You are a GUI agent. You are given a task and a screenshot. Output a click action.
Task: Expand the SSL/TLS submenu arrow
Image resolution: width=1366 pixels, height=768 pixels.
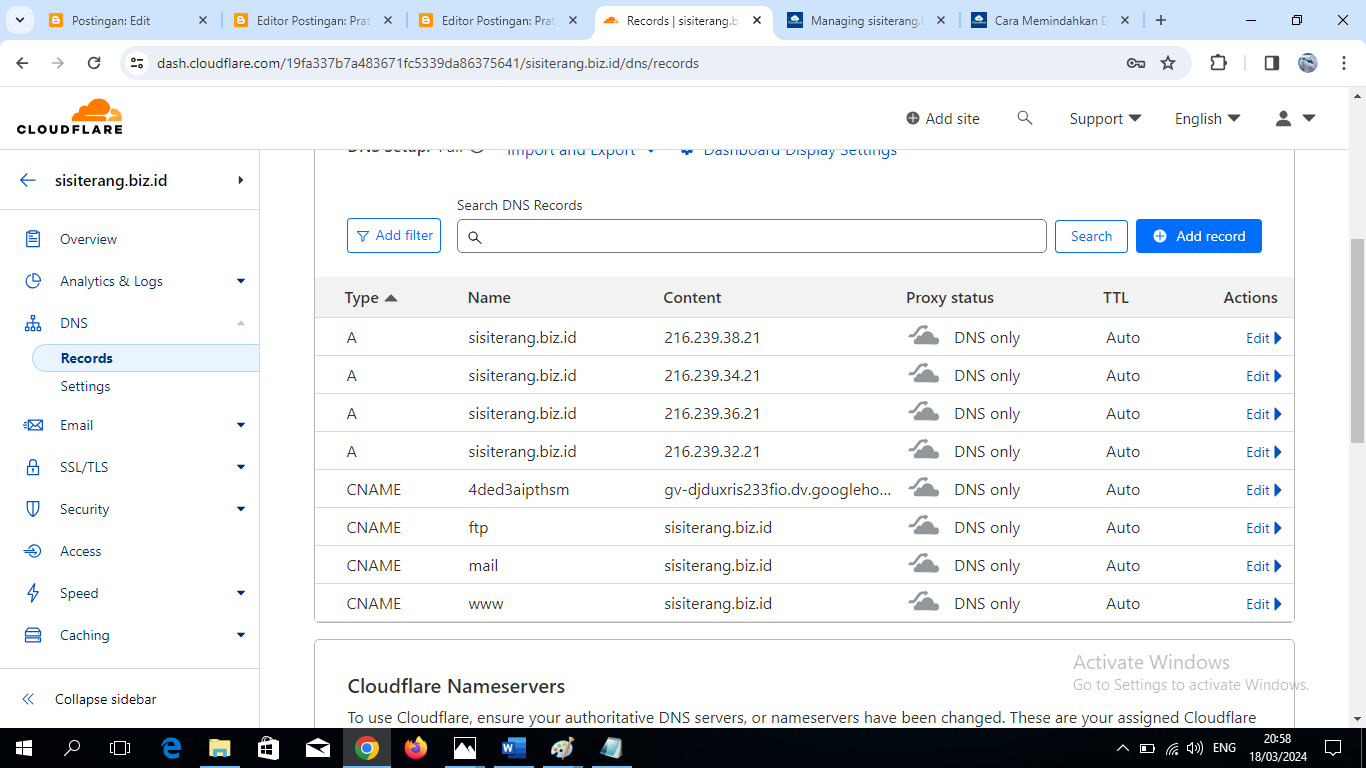[x=241, y=467]
